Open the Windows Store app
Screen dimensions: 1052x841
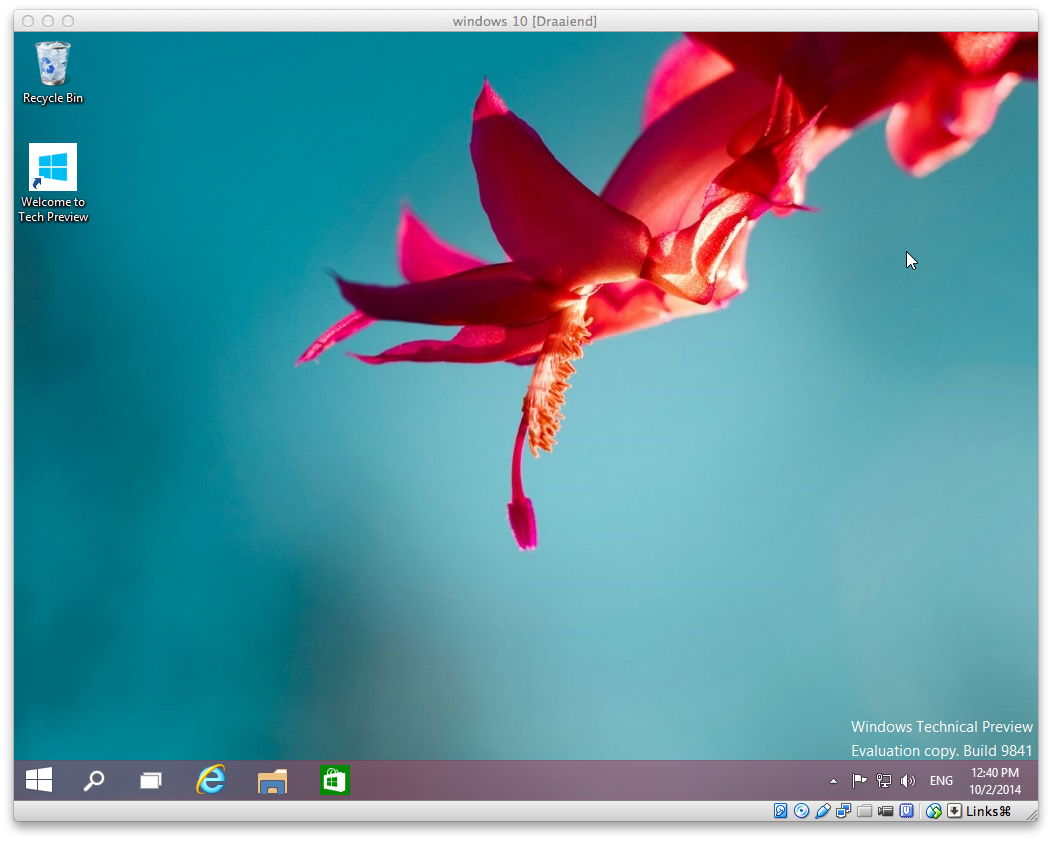334,781
